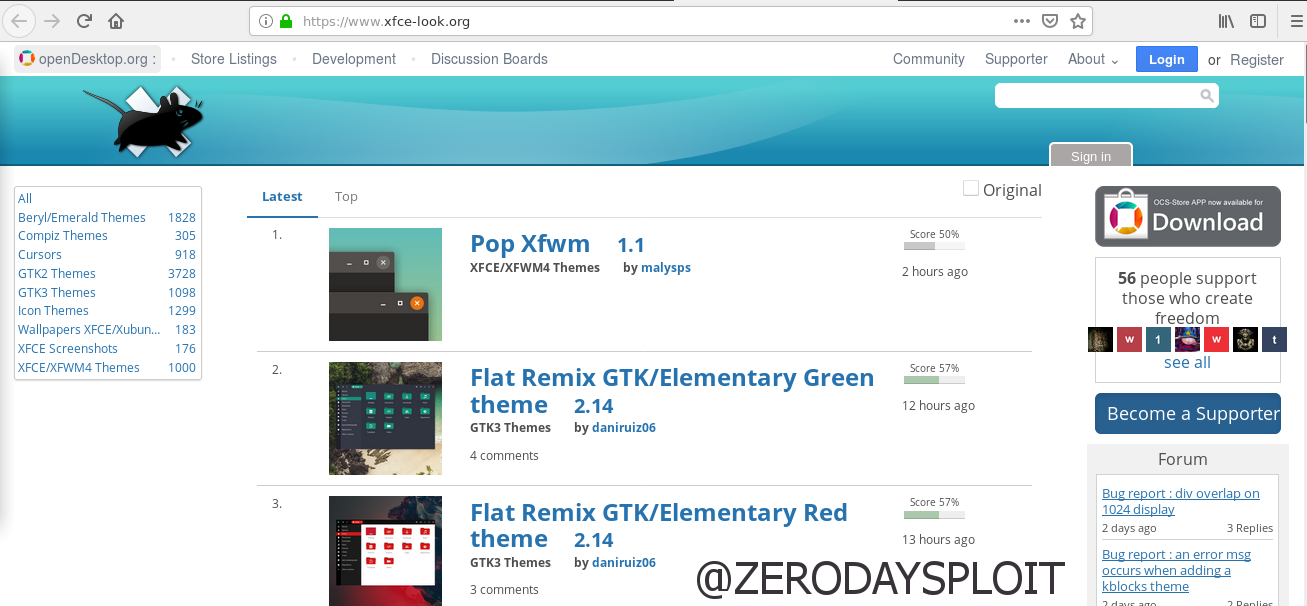Open Discussion Boards menu item
Viewport: 1307px width, 606px height.
pos(489,59)
